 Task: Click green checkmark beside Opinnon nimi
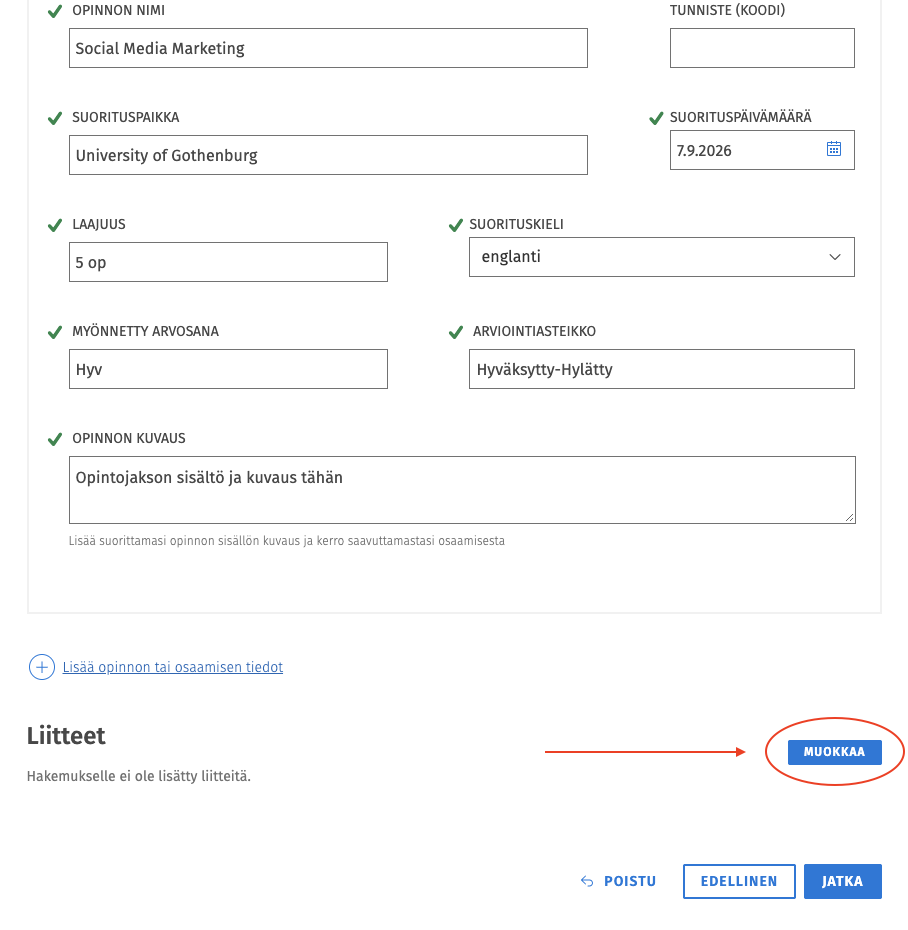[x=55, y=11]
